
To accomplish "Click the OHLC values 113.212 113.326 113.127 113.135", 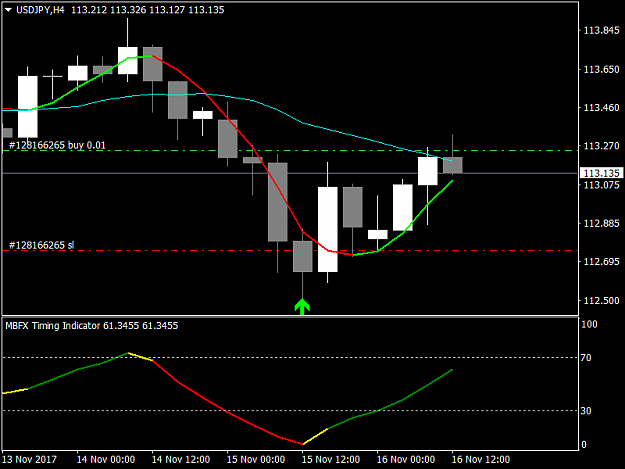I will click(148, 10).
